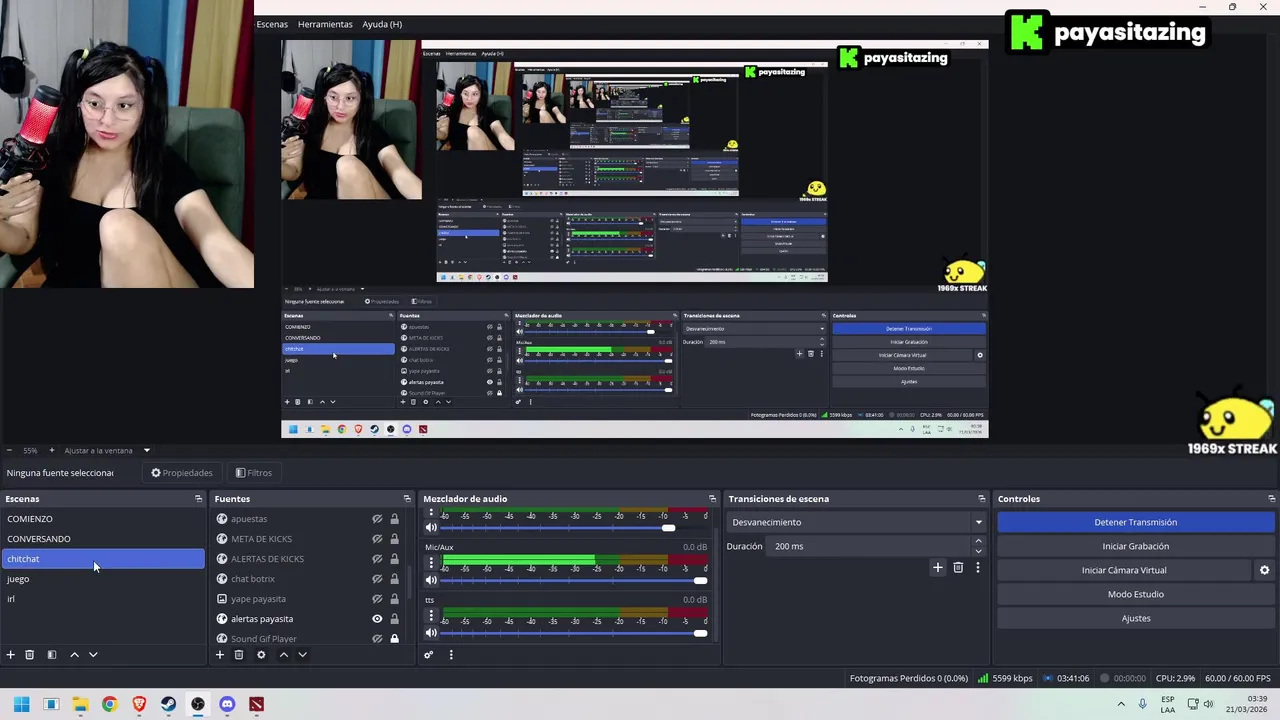Show the chat botrix source
This screenshot has height=720, width=1280.
click(x=377, y=579)
